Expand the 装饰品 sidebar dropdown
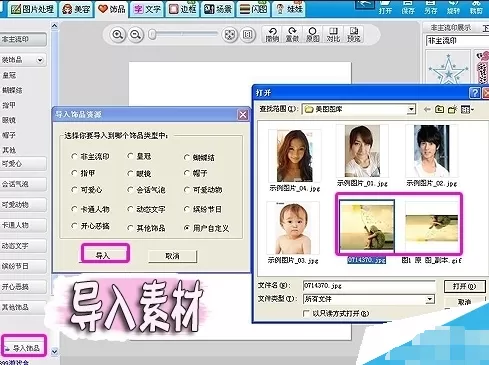Screen dimensions: 489x365 (x=40, y=60)
